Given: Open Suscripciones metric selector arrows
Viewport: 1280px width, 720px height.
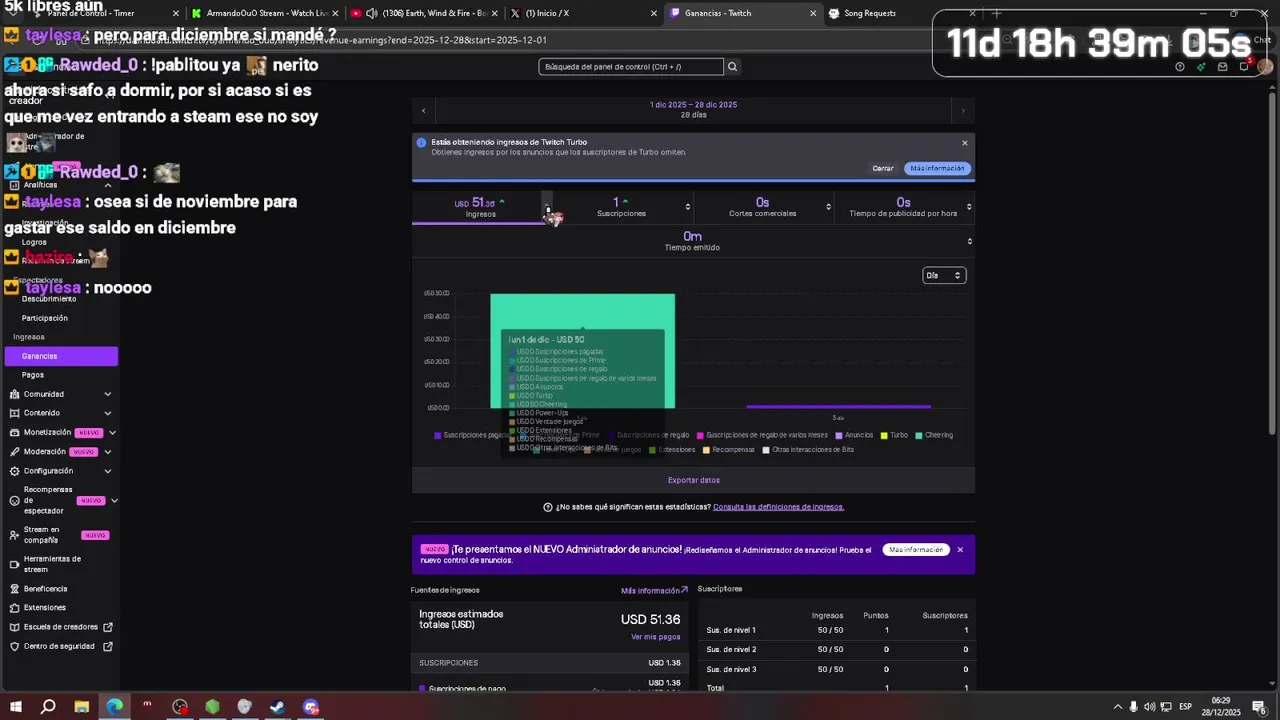Looking at the screenshot, I should [687, 207].
